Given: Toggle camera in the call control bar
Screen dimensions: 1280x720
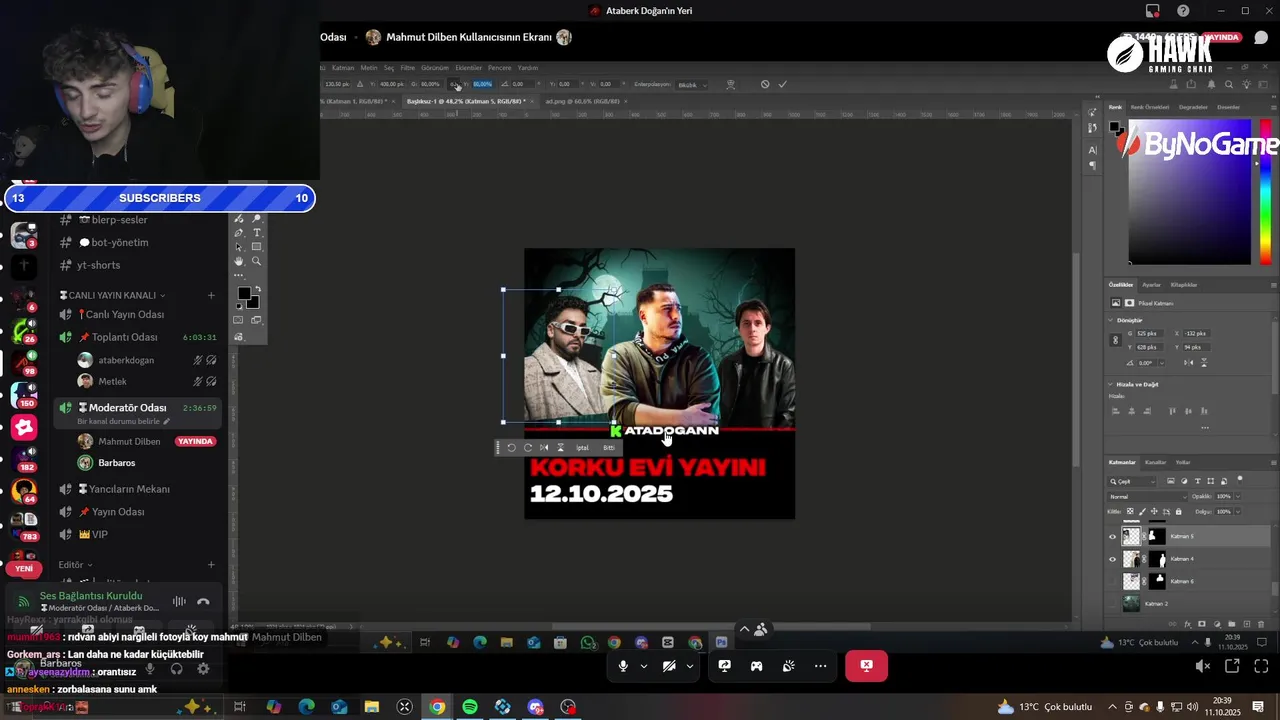Looking at the screenshot, I should pyautogui.click(x=669, y=666).
